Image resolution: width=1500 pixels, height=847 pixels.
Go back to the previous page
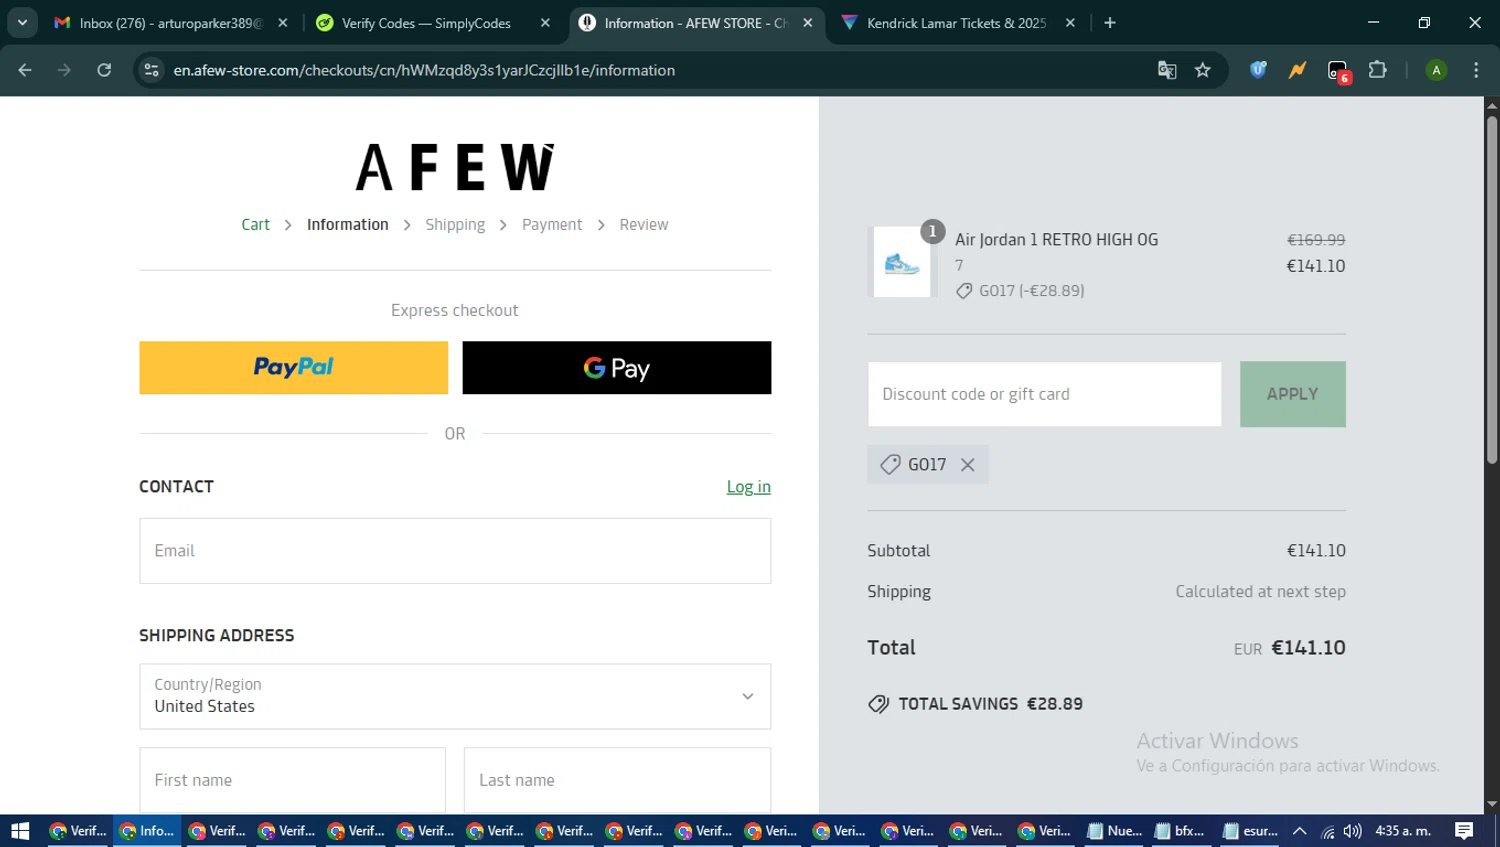point(25,70)
